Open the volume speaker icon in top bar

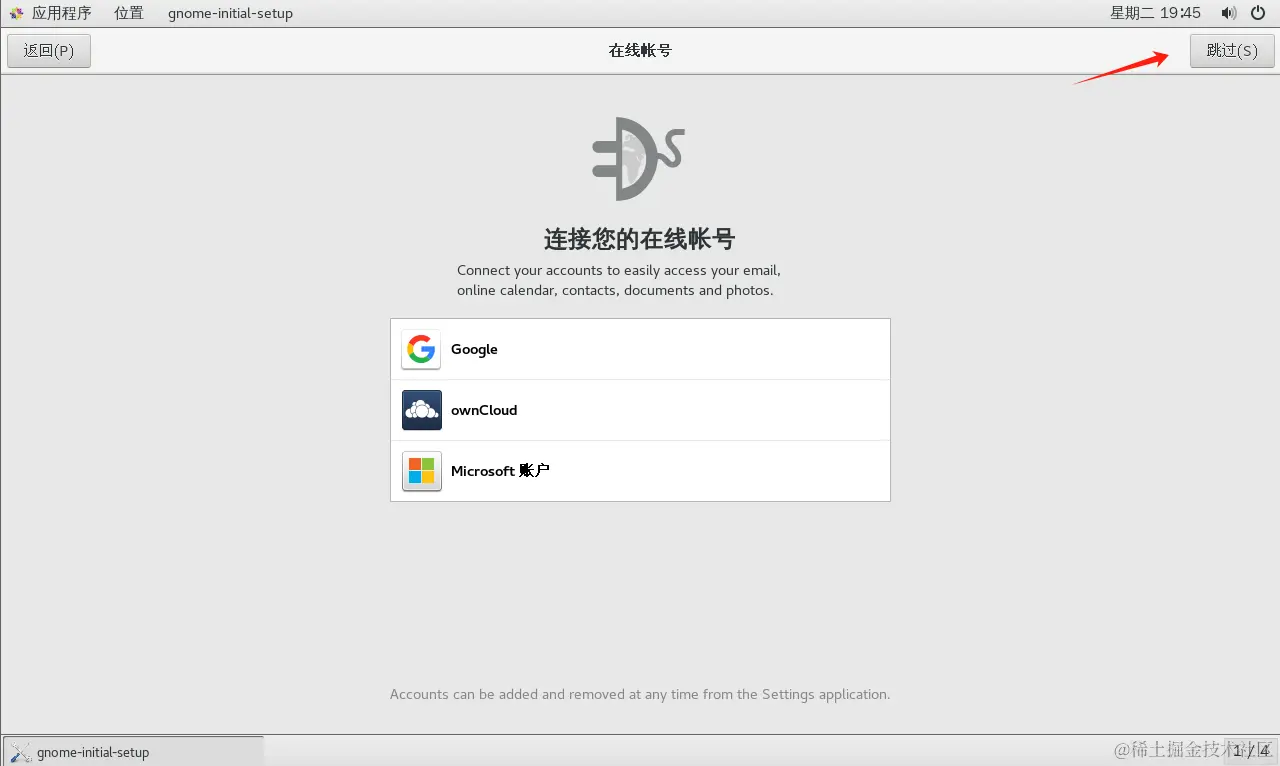pos(1228,13)
